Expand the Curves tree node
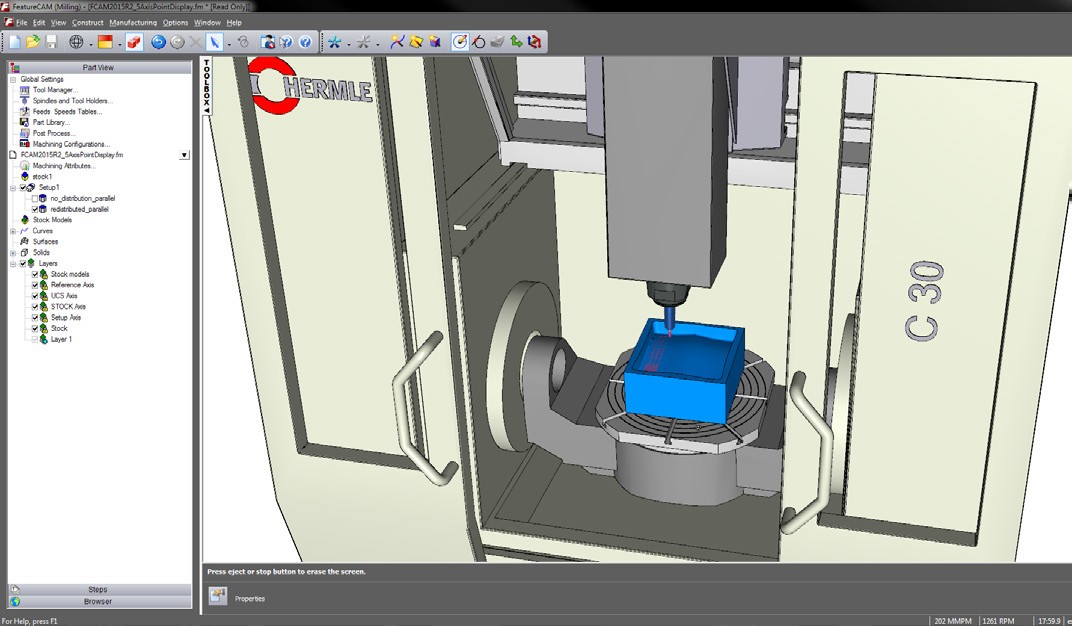The height and width of the screenshot is (626, 1072). coord(13,231)
